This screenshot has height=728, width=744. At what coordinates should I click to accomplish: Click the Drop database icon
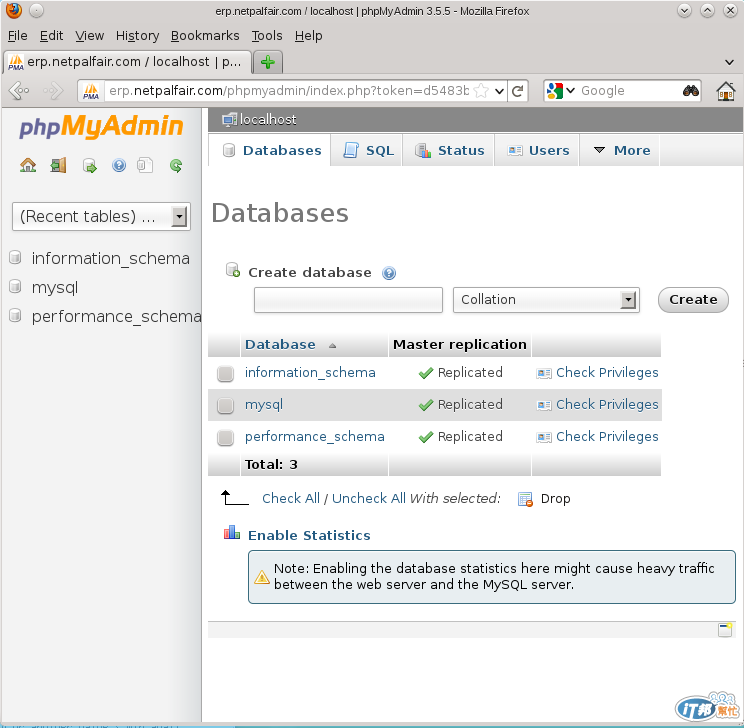pyautogui.click(x=525, y=499)
